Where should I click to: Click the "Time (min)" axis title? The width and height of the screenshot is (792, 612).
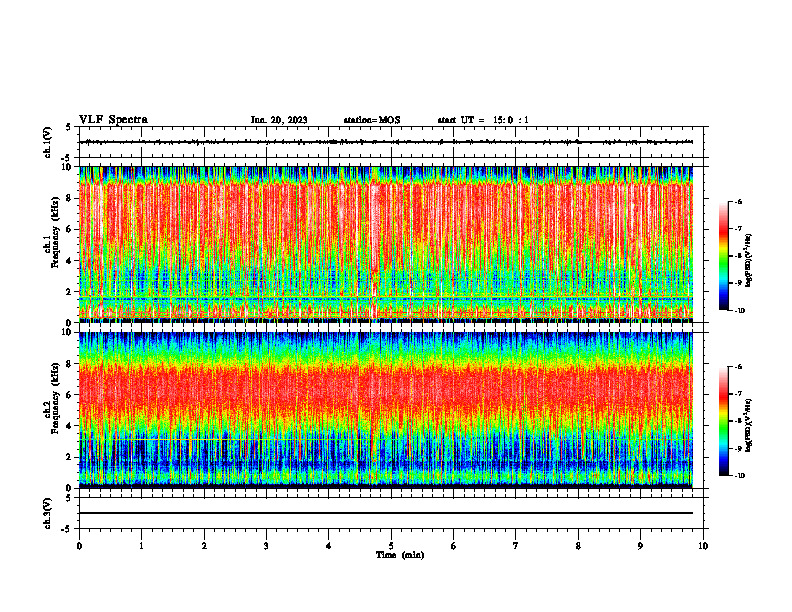[x=400, y=555]
